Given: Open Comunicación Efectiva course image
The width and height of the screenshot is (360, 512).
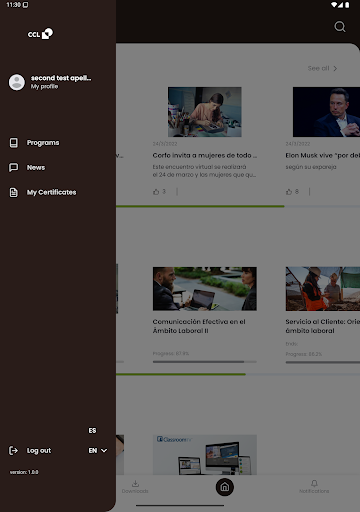Looking at the screenshot, I should tap(205, 289).
